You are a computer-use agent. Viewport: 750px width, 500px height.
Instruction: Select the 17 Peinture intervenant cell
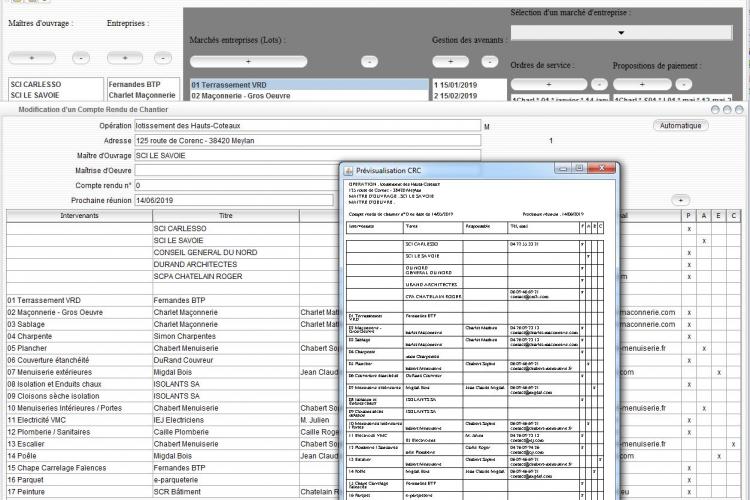[79, 491]
